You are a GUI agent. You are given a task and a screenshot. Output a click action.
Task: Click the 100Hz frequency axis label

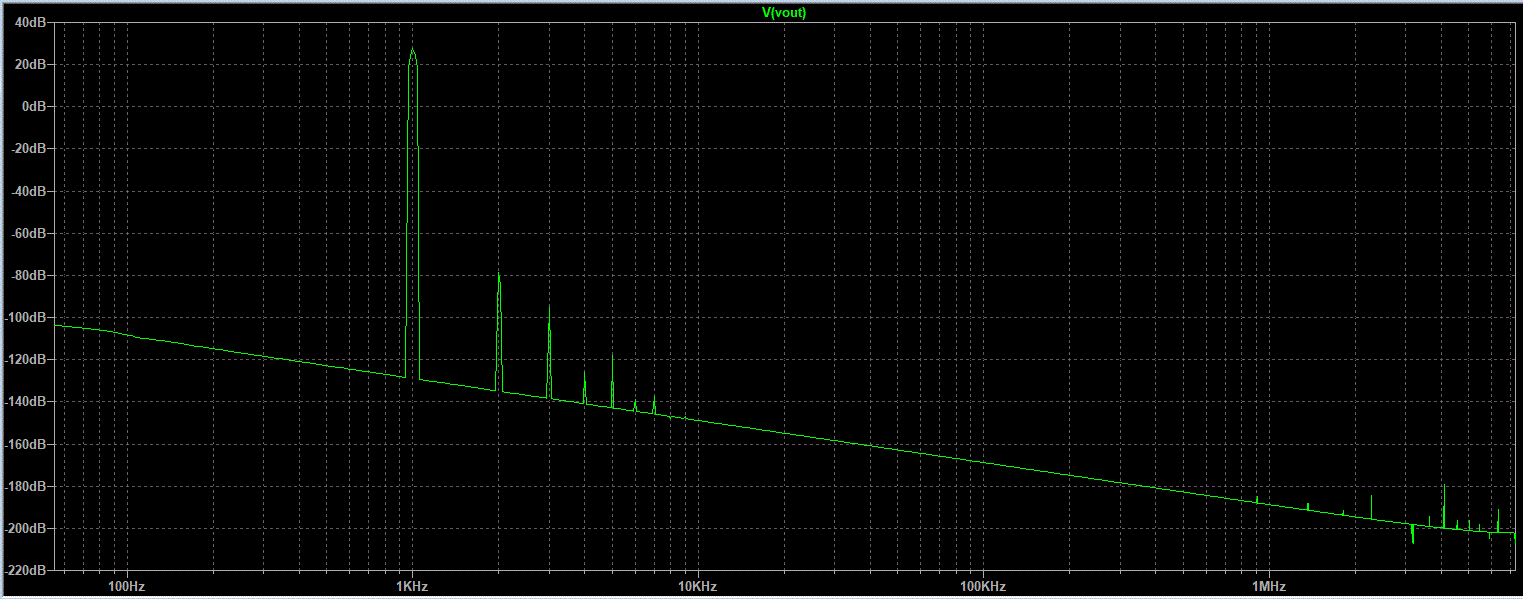pyautogui.click(x=126, y=585)
